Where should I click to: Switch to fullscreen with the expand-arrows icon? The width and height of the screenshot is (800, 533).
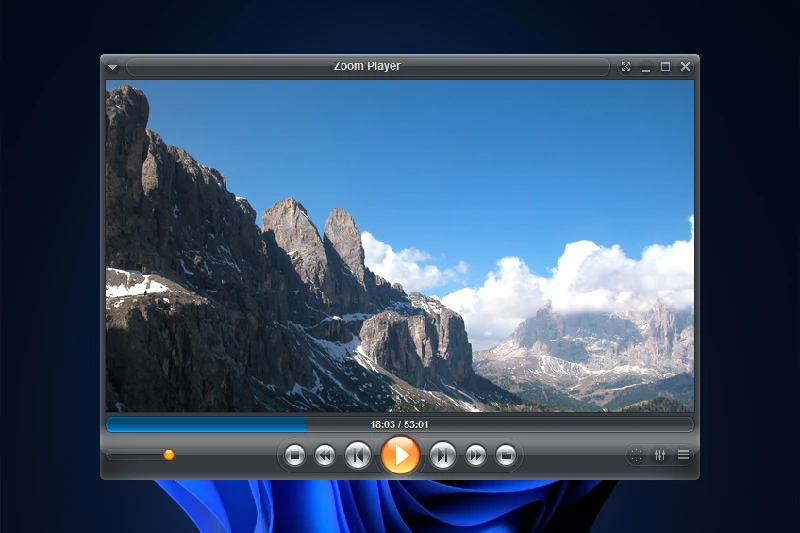[x=626, y=67]
